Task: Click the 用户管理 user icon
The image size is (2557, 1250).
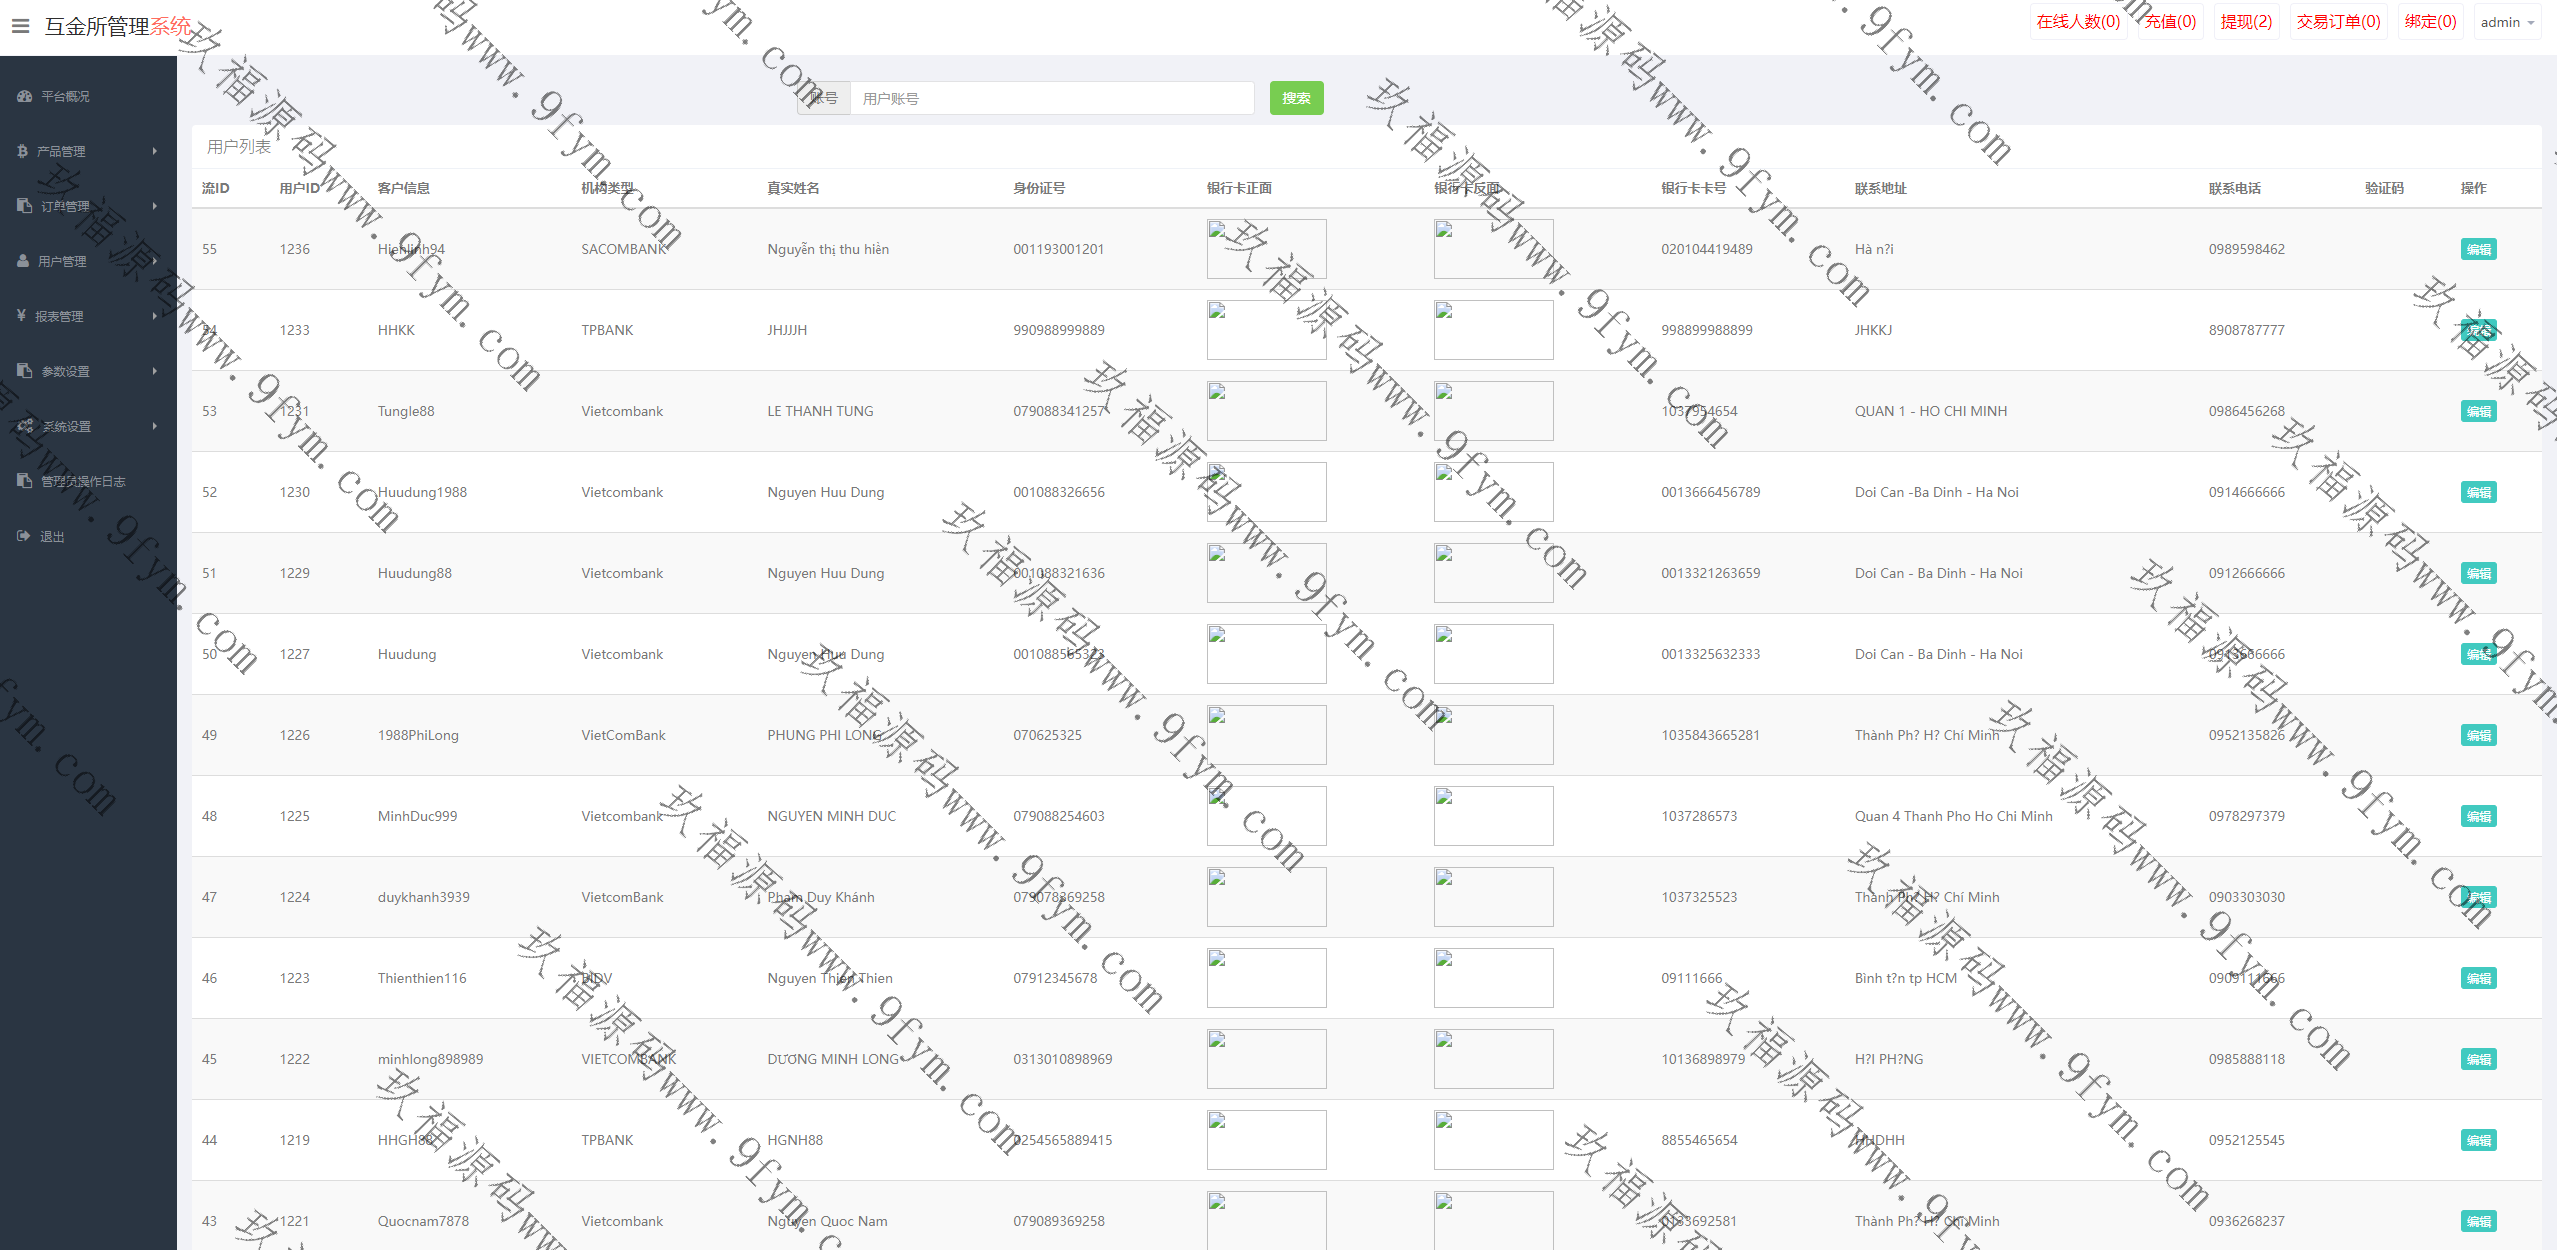Action: tap(23, 261)
